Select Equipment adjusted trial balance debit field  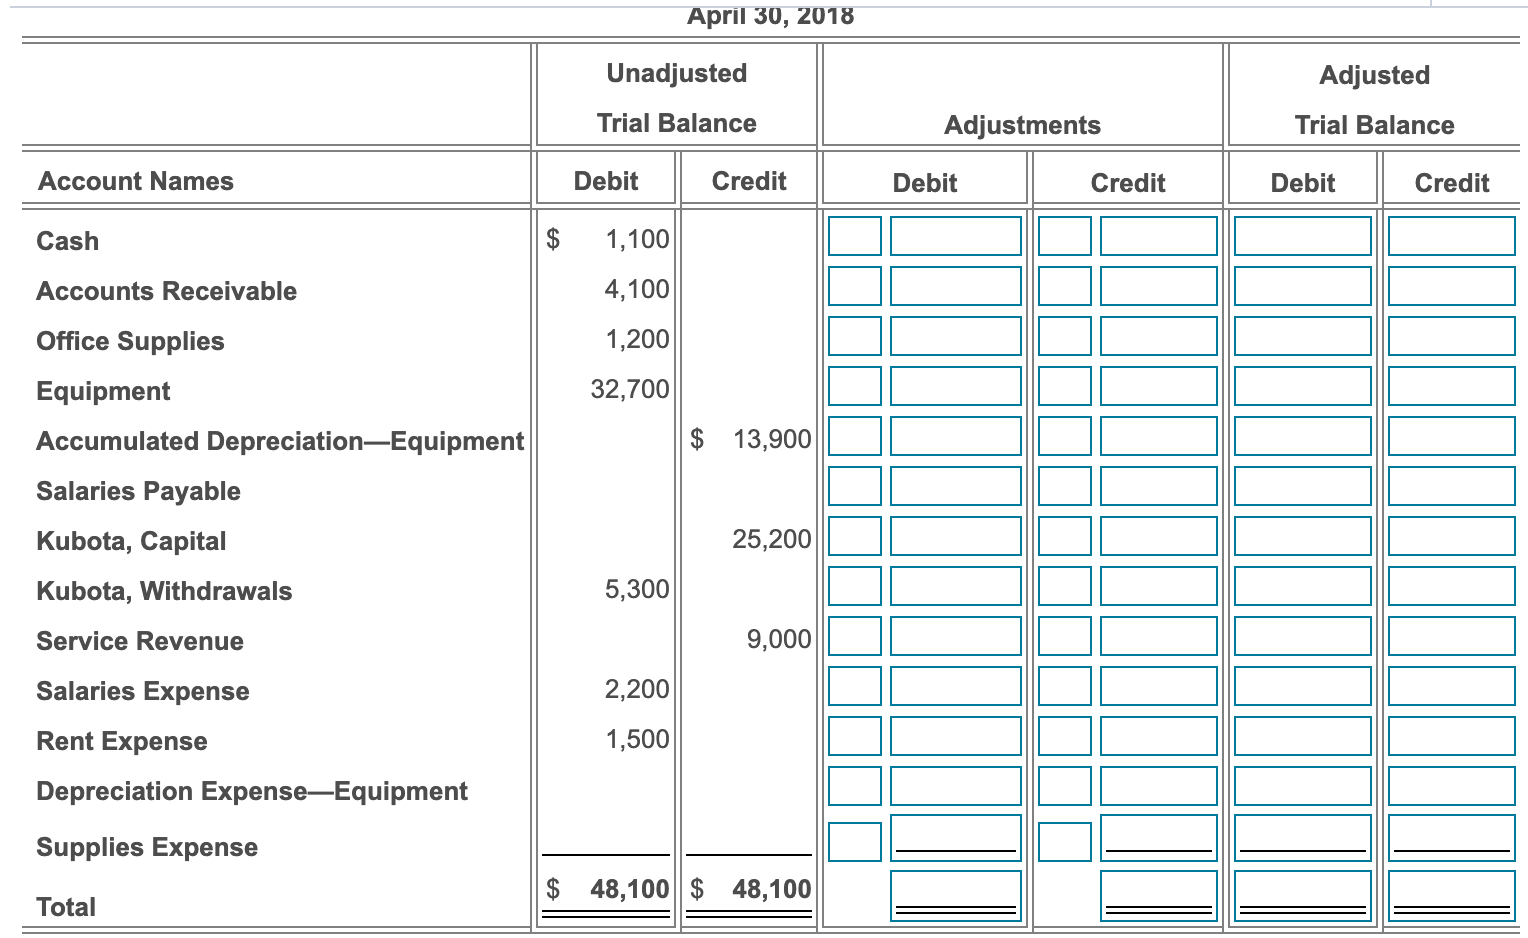tap(1303, 386)
